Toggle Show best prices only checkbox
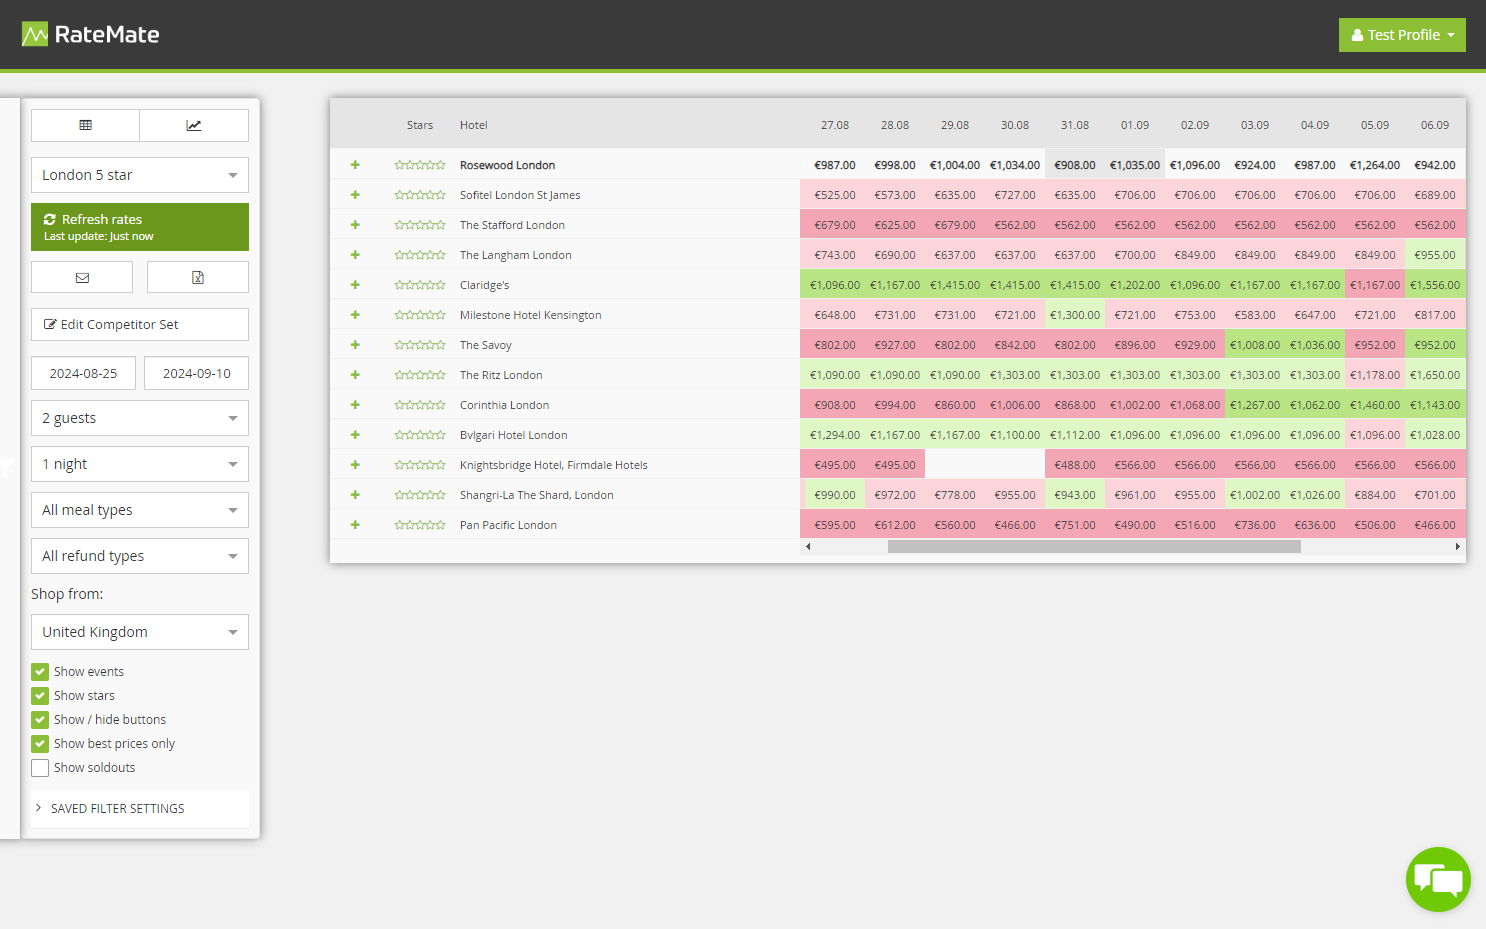1486x929 pixels. click(x=40, y=744)
